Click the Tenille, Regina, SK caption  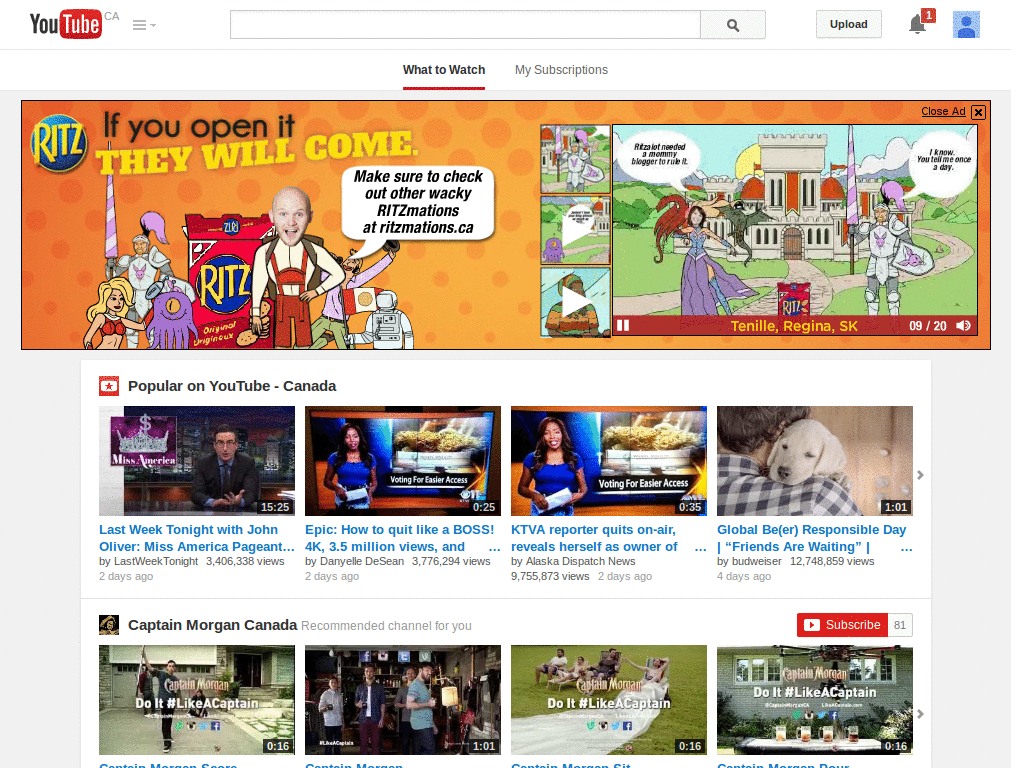click(x=793, y=326)
